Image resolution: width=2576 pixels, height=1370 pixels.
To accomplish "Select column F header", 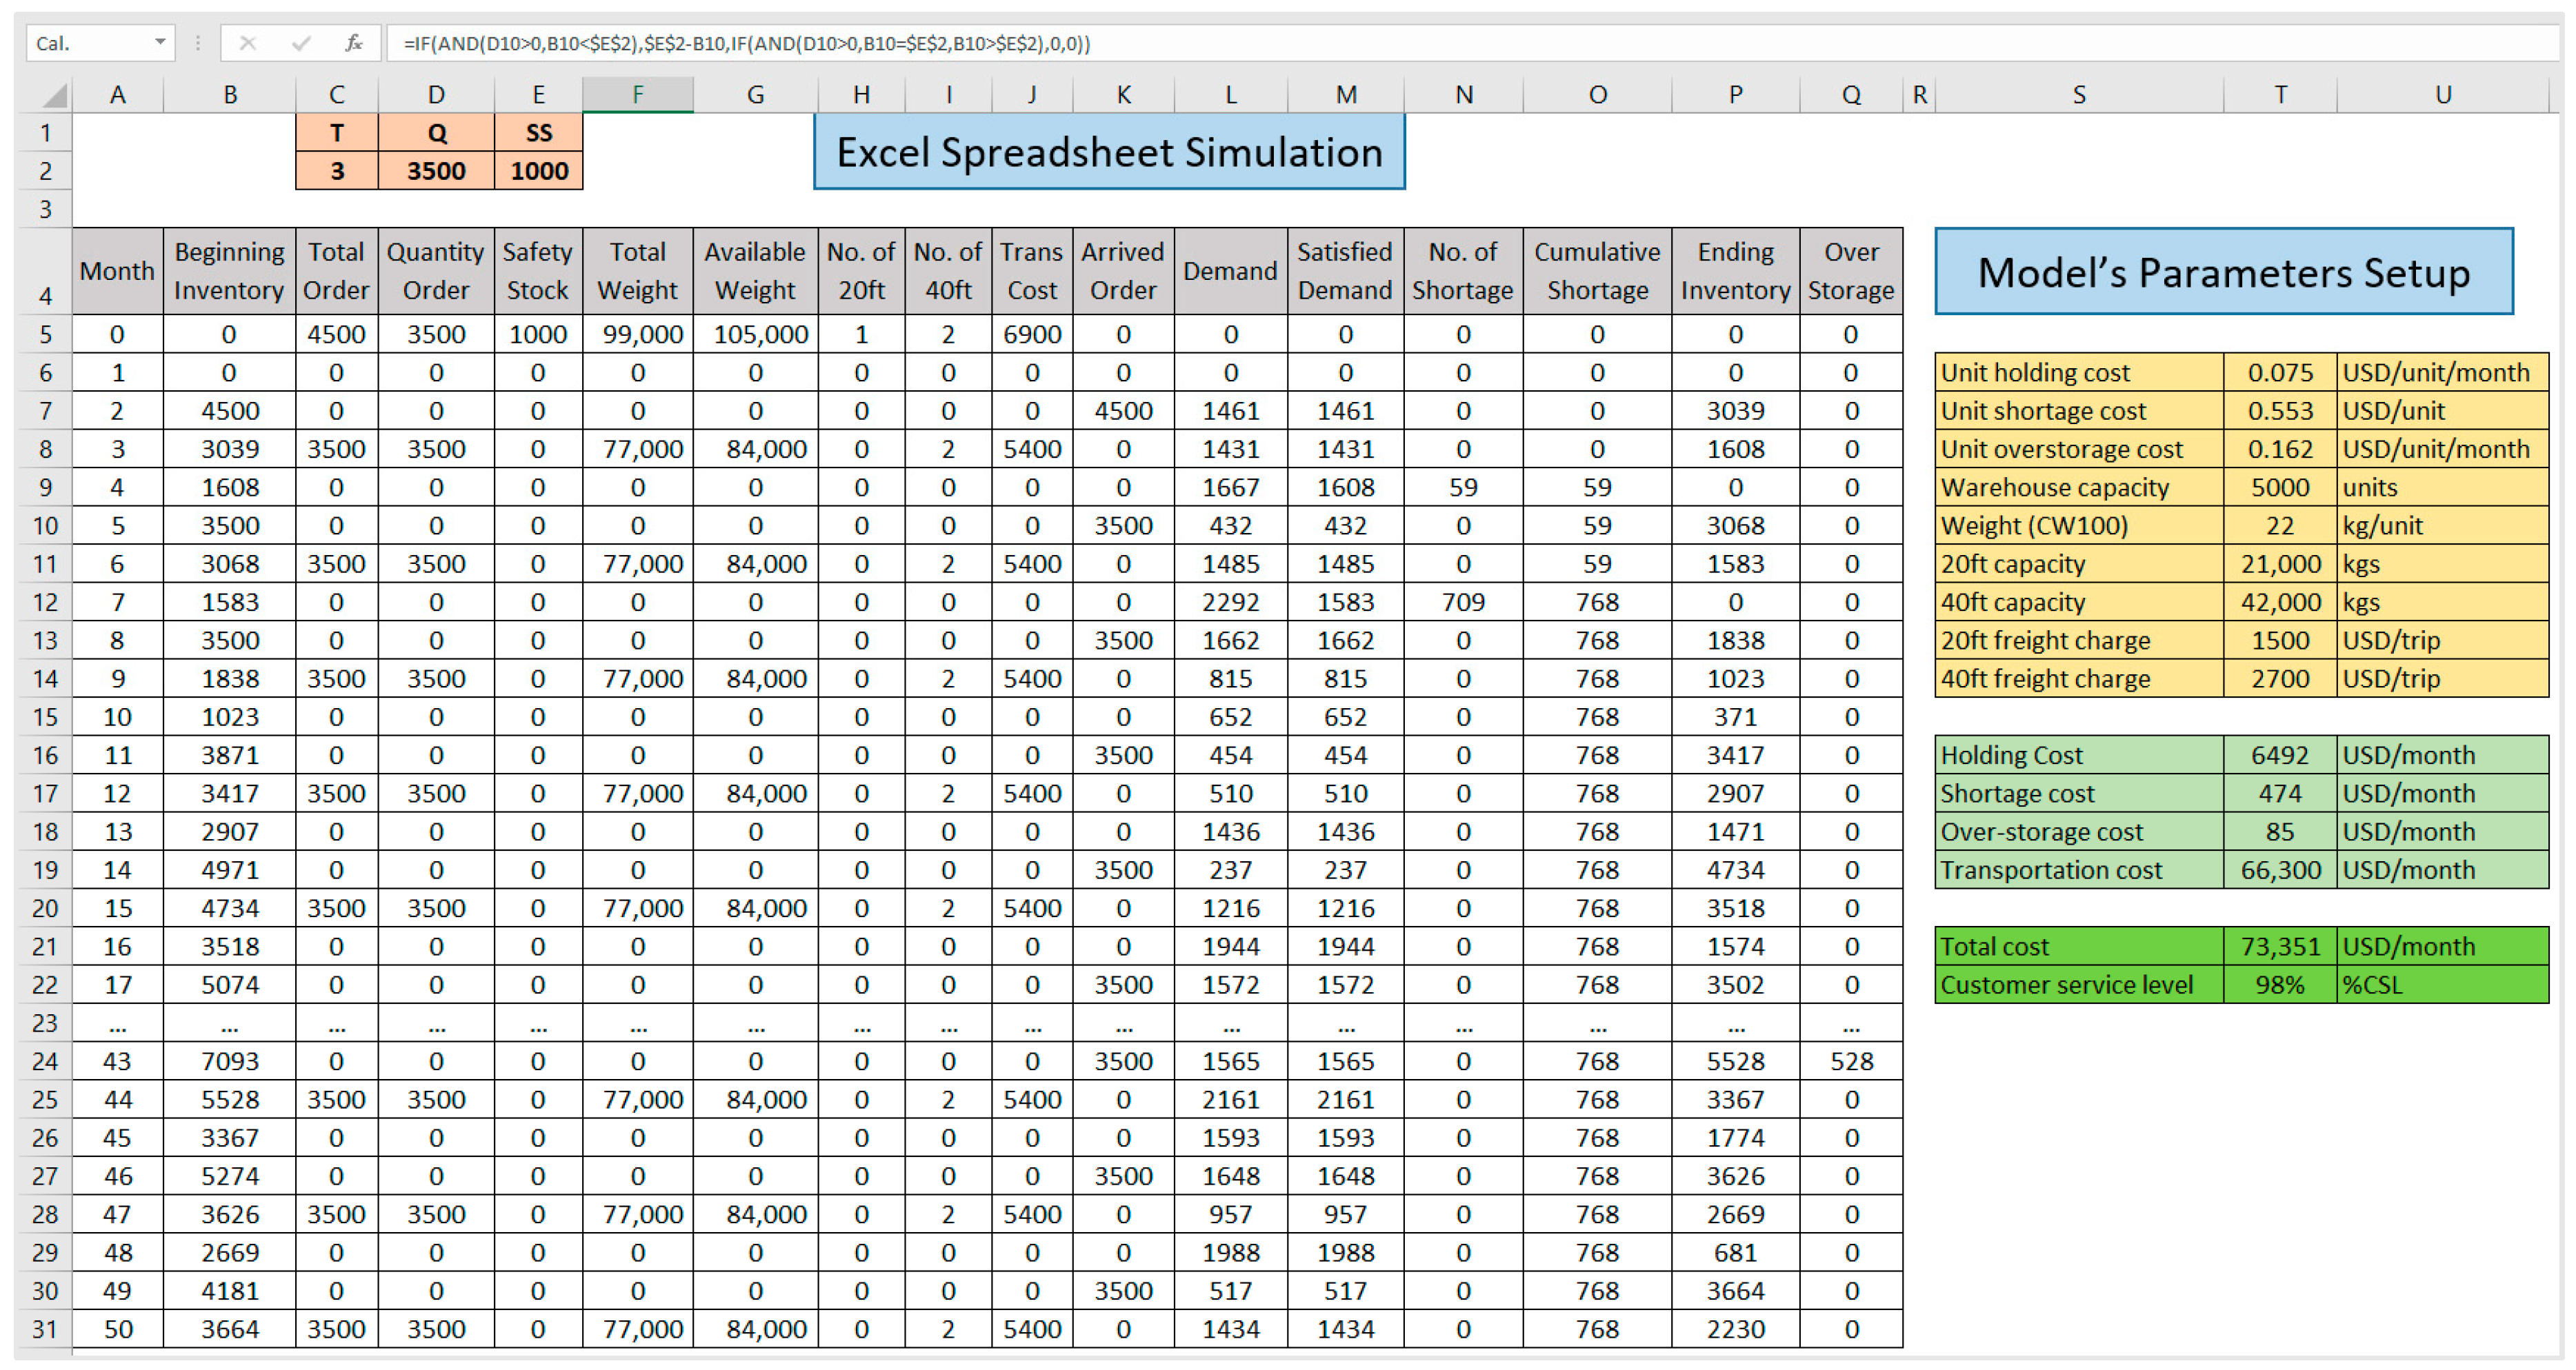I will click(637, 95).
